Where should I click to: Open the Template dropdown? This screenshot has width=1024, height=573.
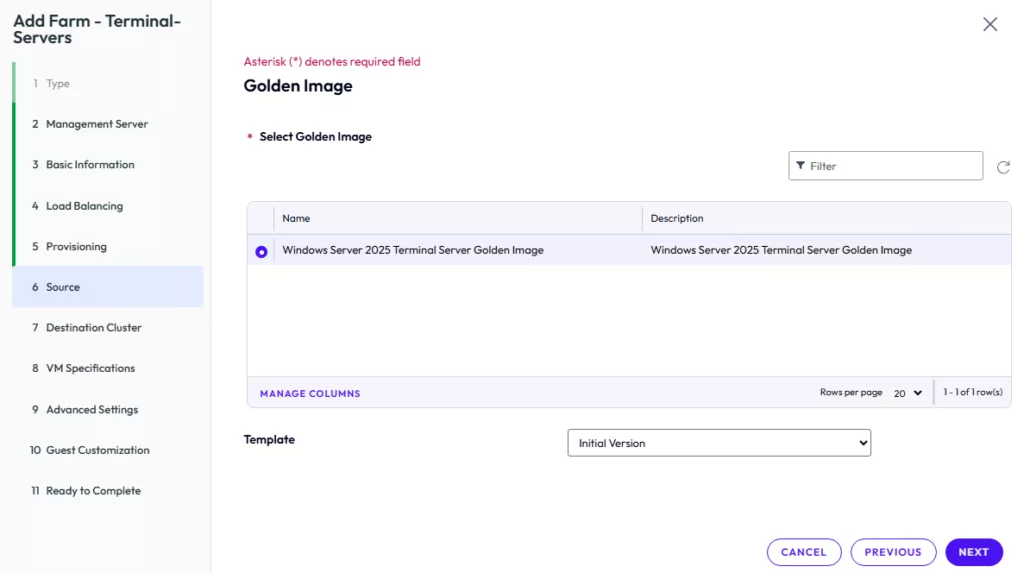click(x=718, y=443)
